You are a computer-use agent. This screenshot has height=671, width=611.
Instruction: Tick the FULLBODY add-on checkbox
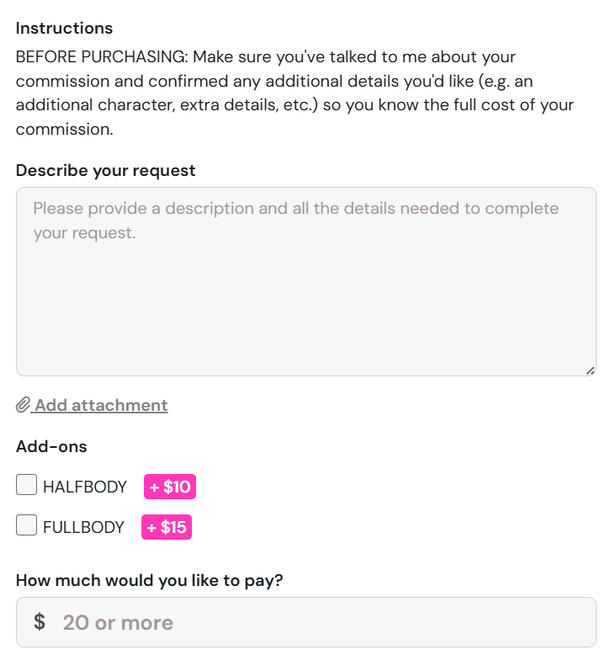(27, 526)
